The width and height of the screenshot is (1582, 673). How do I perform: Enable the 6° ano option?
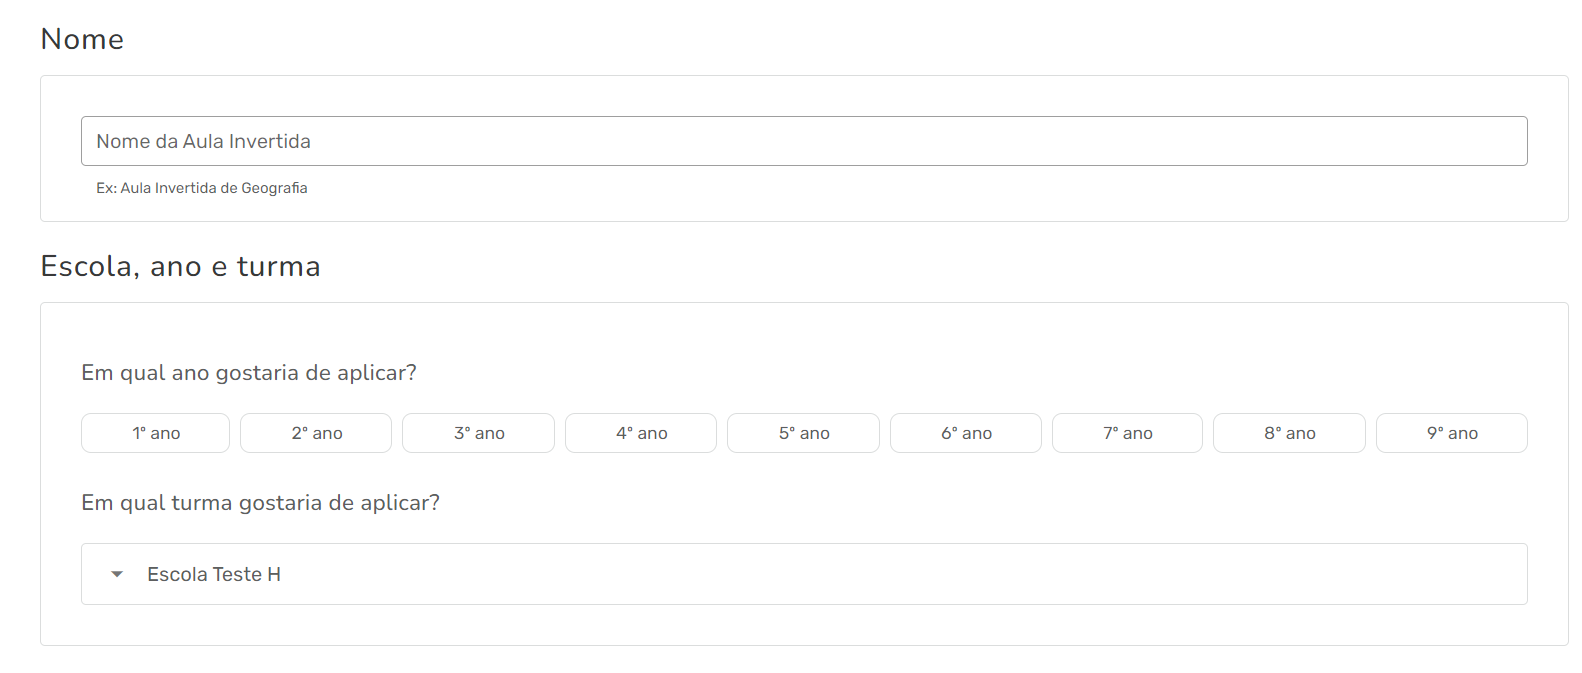tap(966, 433)
